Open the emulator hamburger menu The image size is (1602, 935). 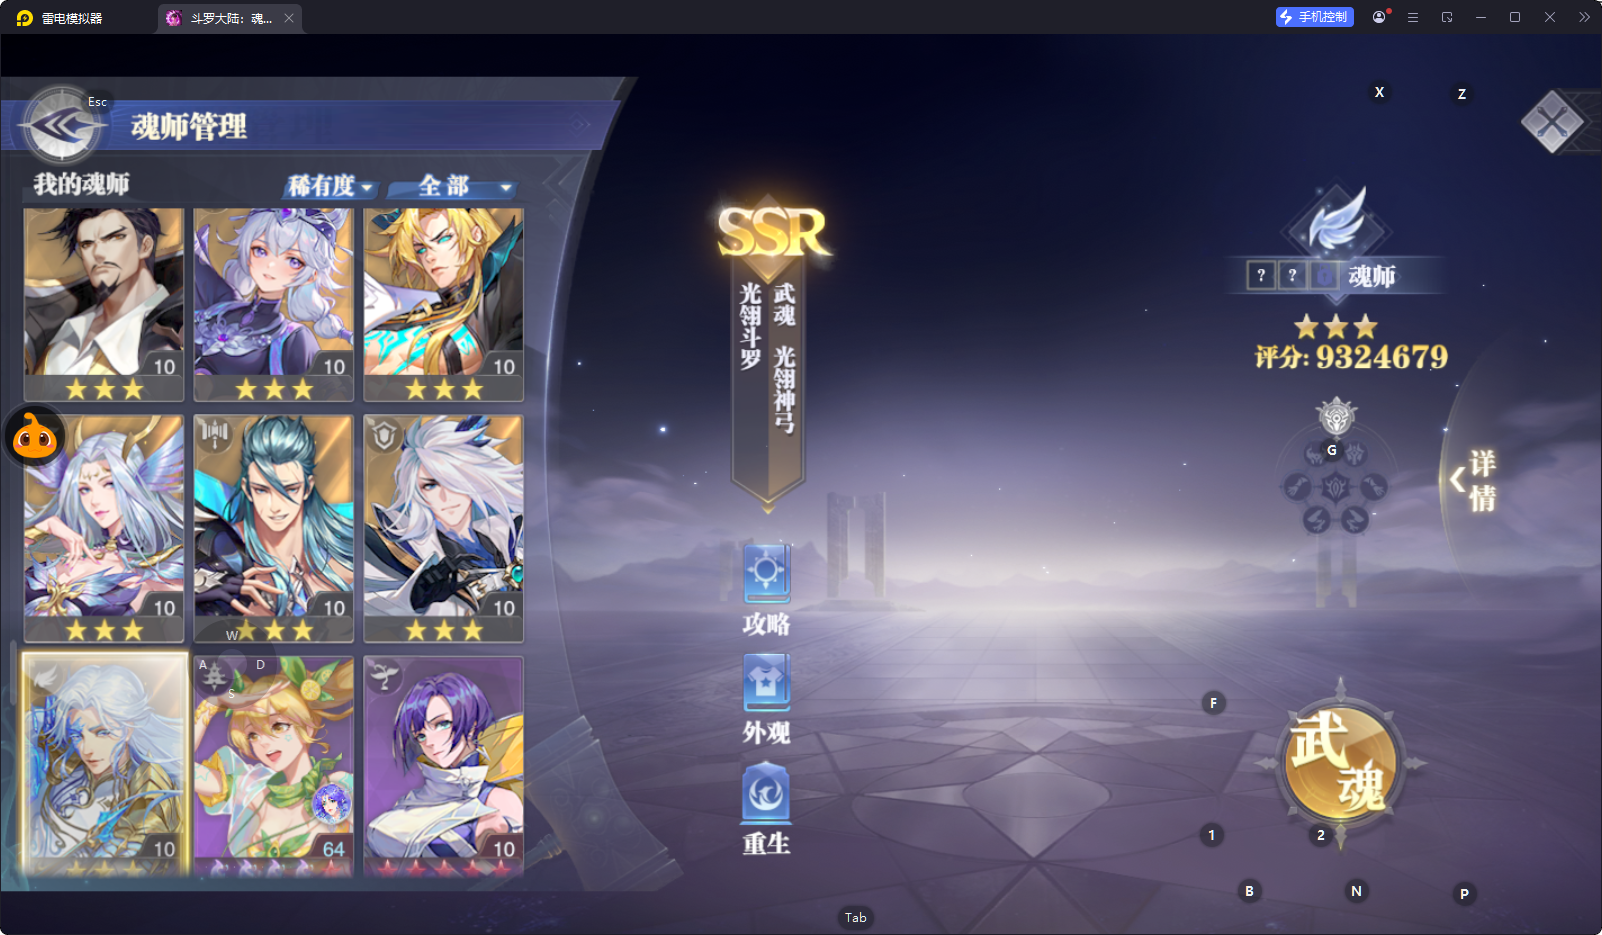[x=1413, y=17]
